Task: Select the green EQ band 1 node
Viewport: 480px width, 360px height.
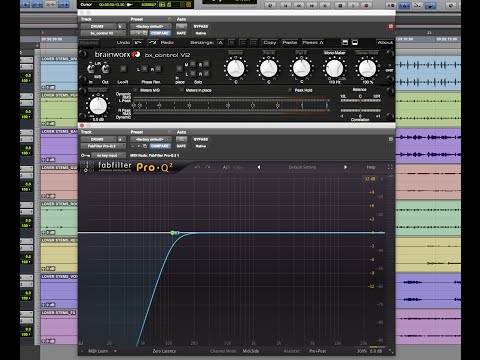Action: (172, 232)
